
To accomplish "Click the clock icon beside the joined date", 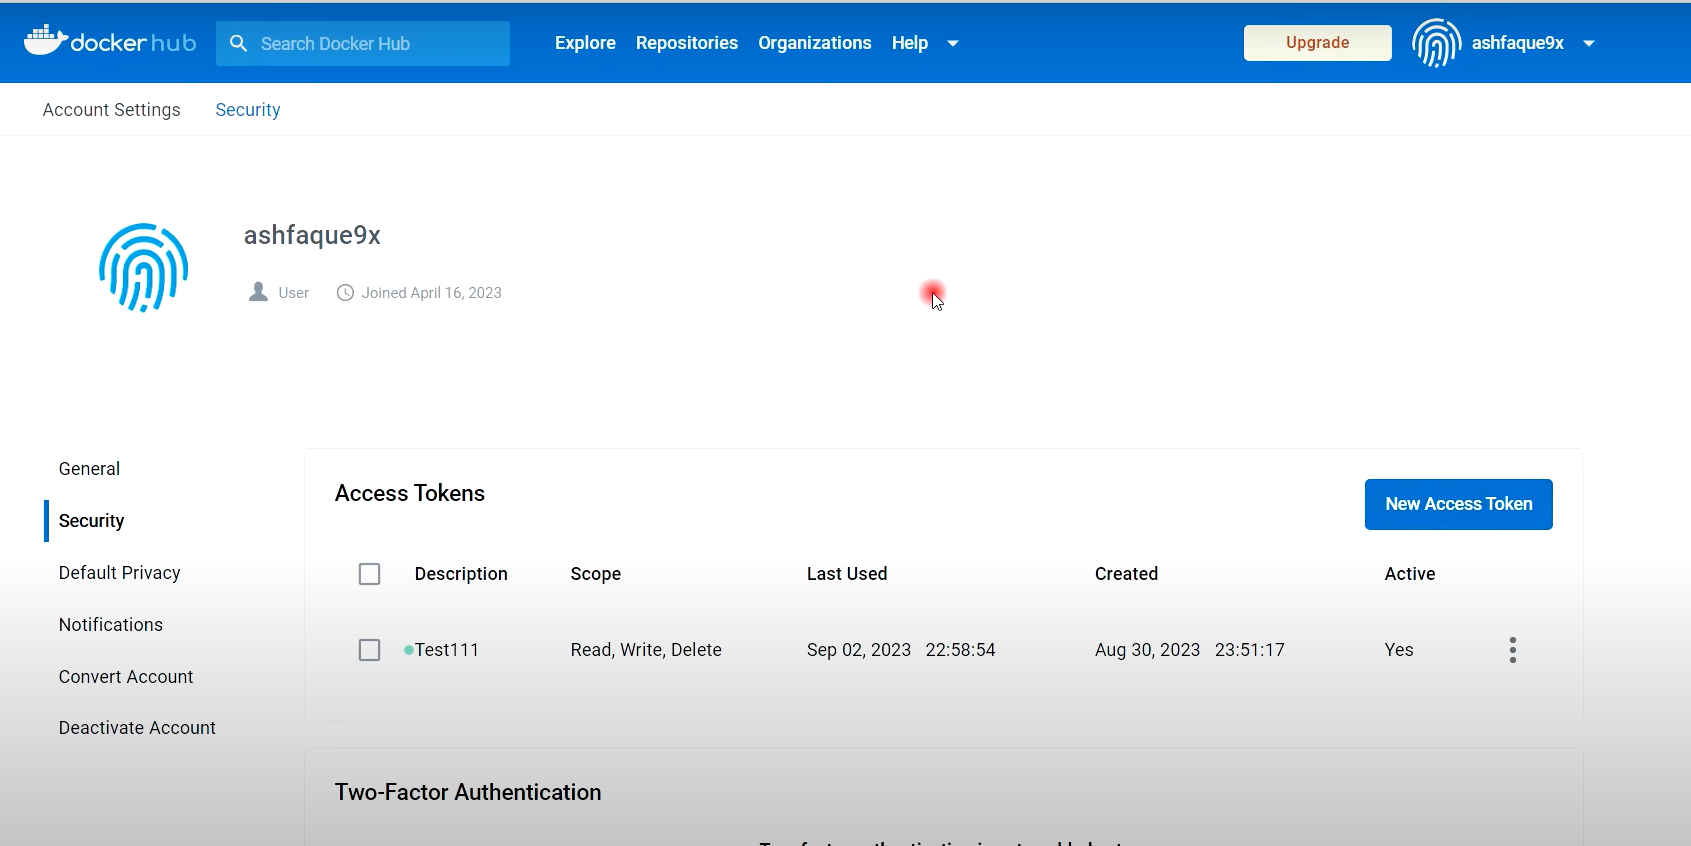I will [345, 293].
